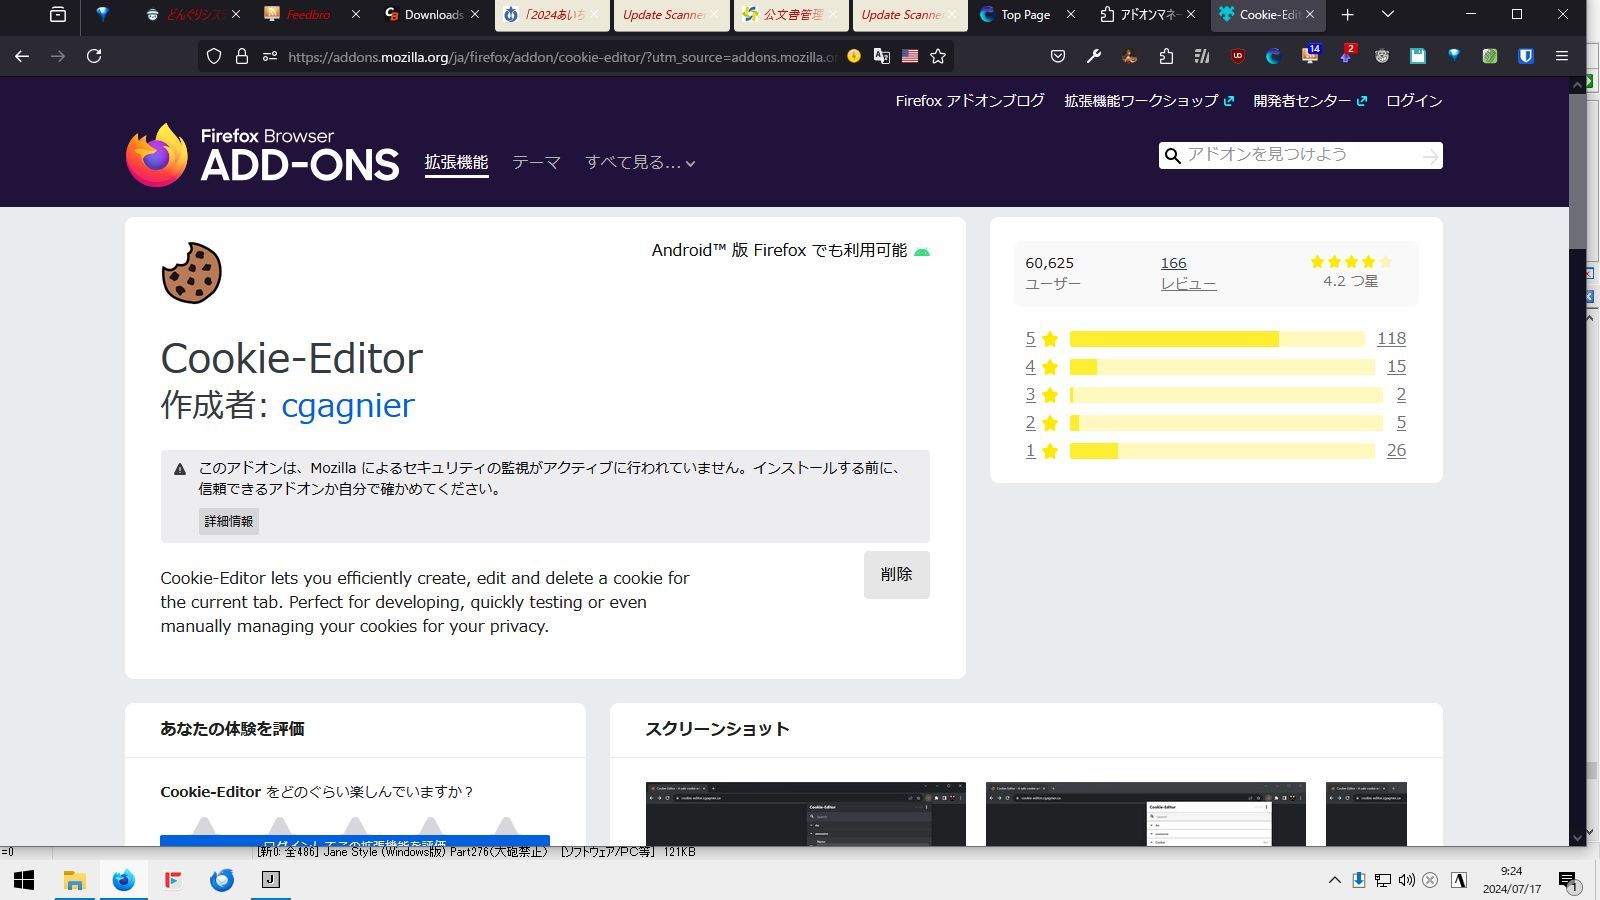
Task: Open the Firefox hamburger application menu
Action: click(1562, 57)
